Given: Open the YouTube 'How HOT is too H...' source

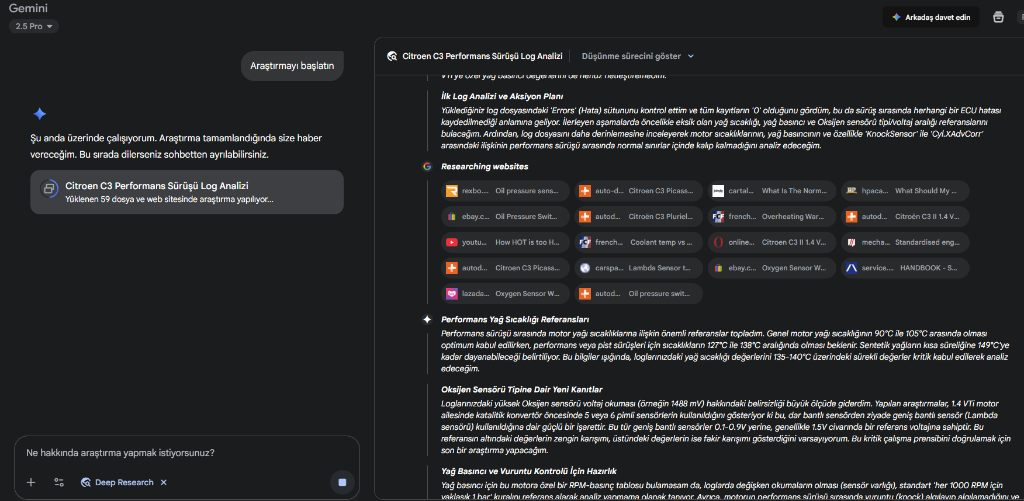Looking at the screenshot, I should (505, 242).
